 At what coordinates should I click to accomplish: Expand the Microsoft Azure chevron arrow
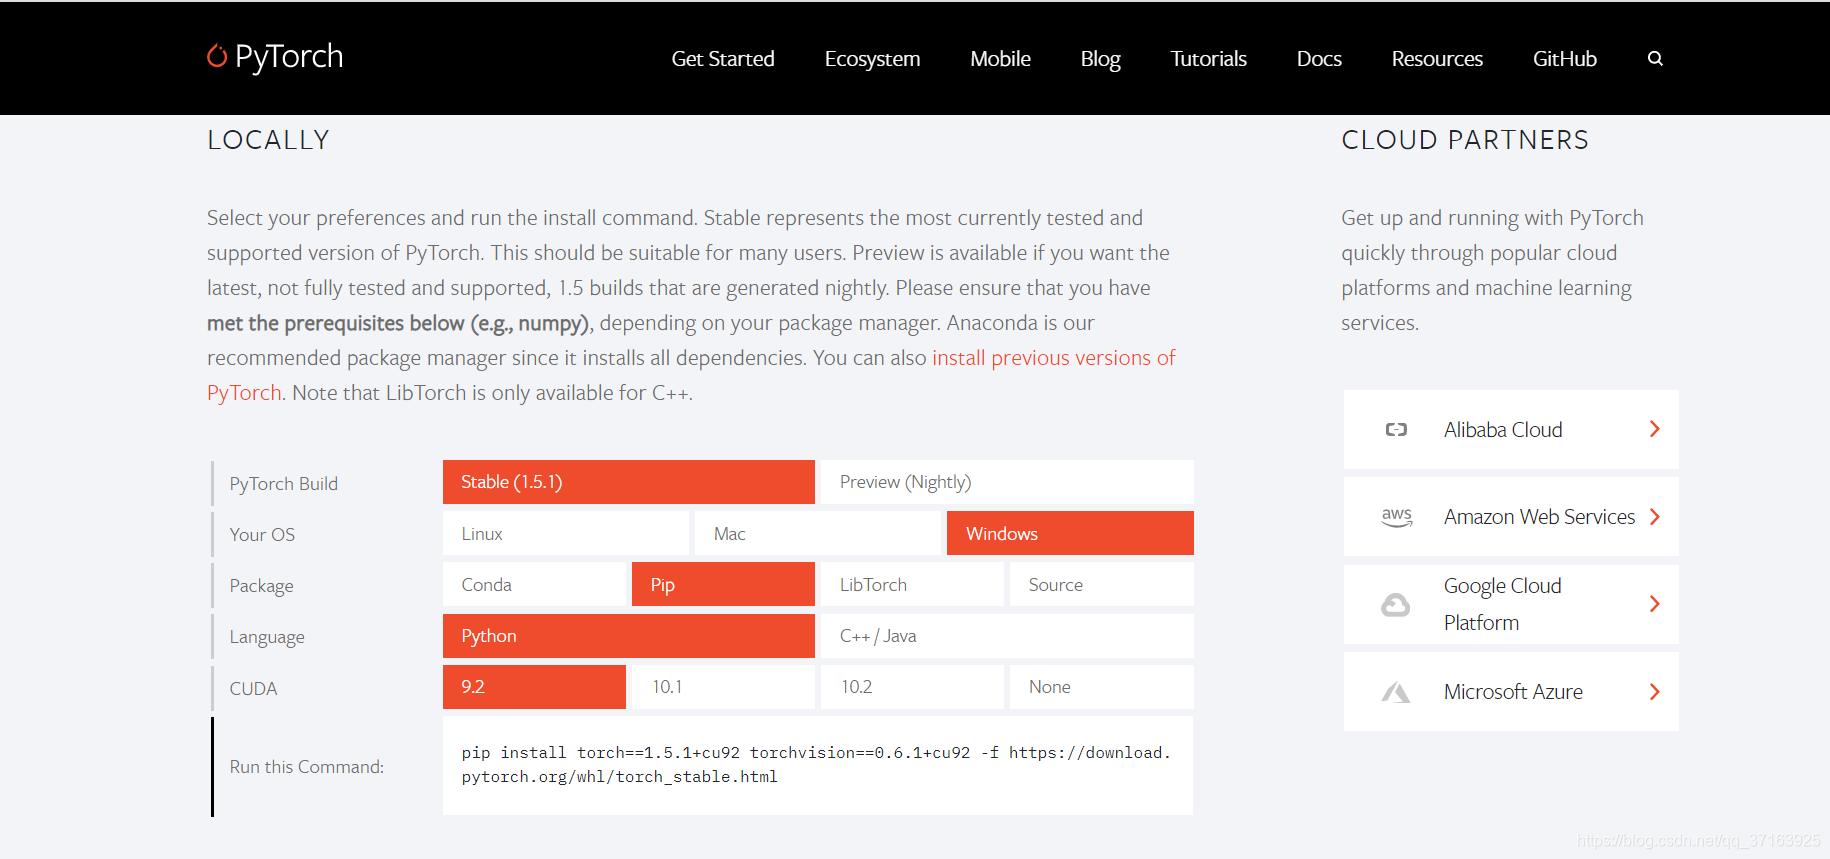tap(1655, 692)
